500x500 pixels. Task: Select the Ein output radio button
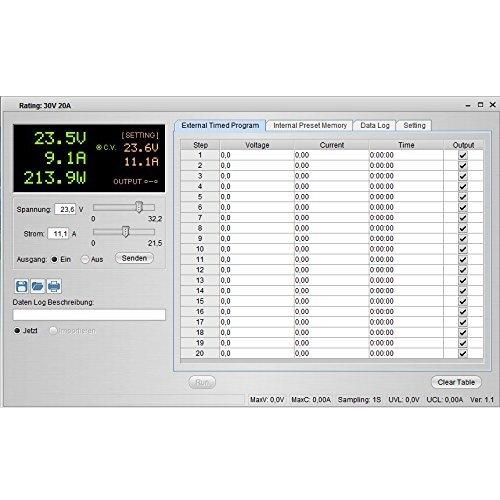point(54,259)
